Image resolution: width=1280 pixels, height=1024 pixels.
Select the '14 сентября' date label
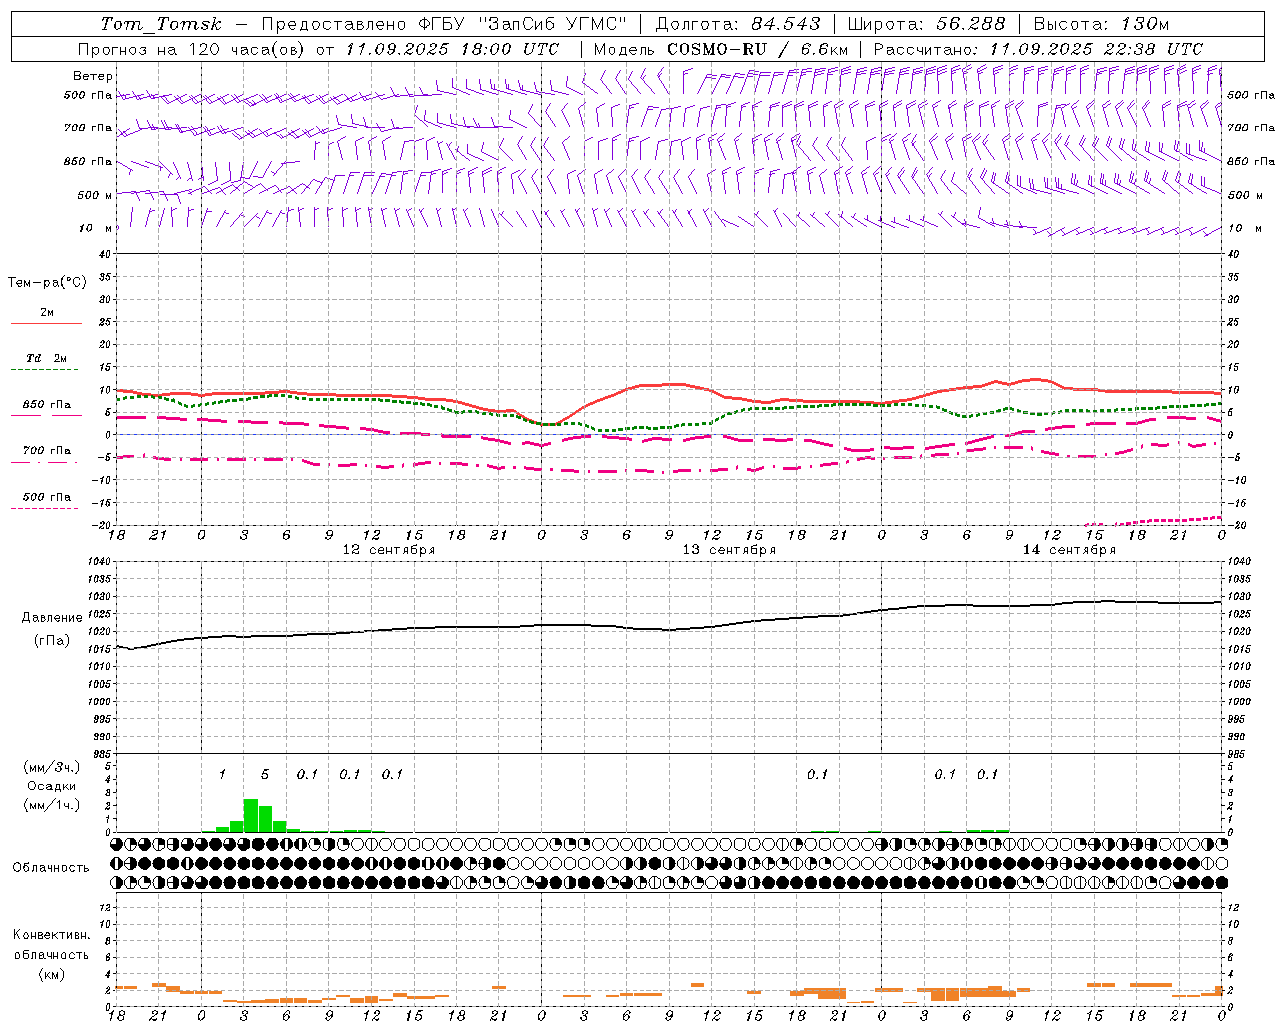click(x=1069, y=550)
